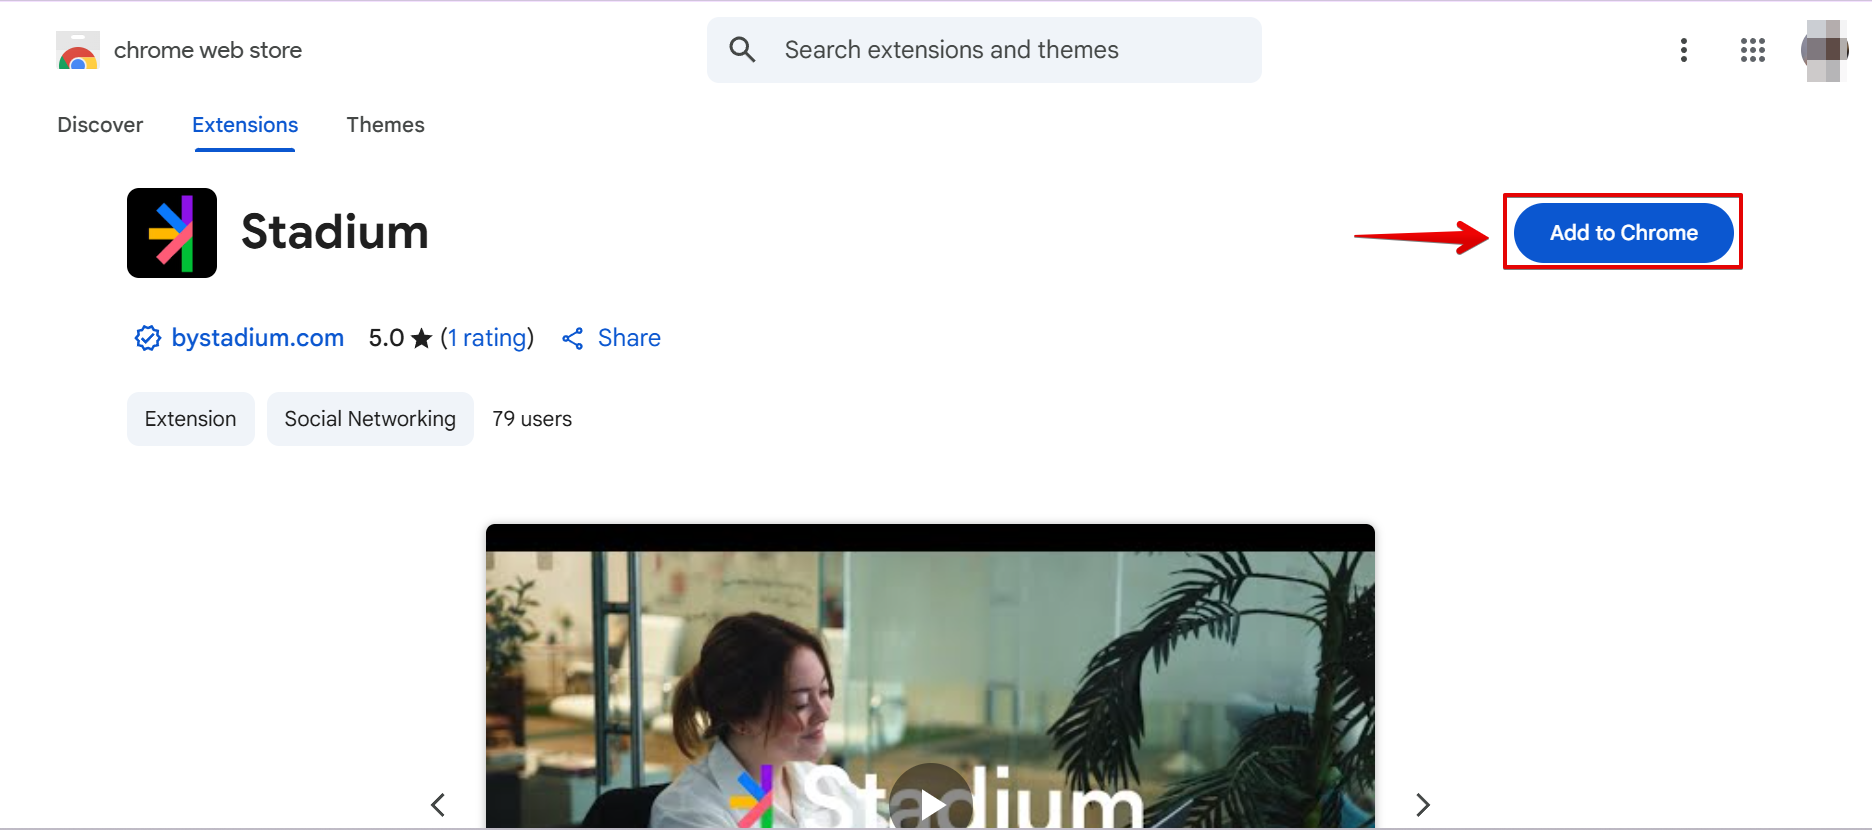Show the previous screenshot with left chevron
The width and height of the screenshot is (1872, 830).
point(438,805)
